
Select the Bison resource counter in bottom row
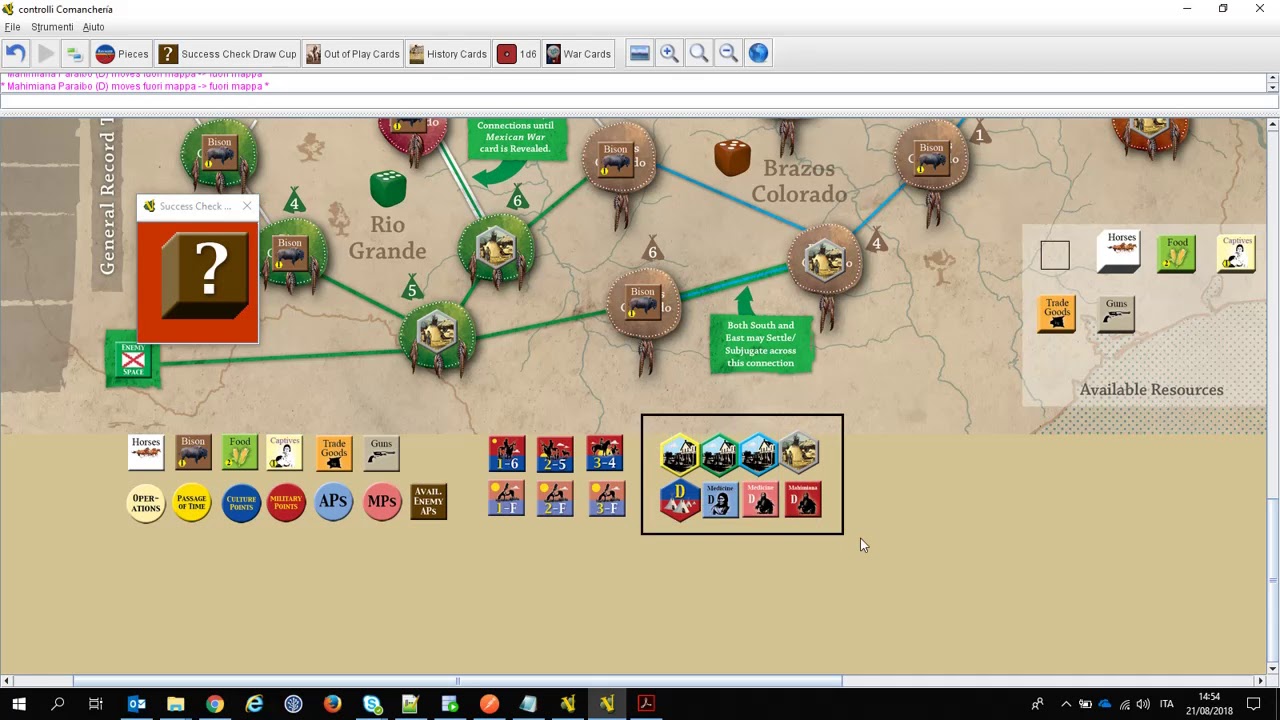pyautogui.click(x=193, y=452)
